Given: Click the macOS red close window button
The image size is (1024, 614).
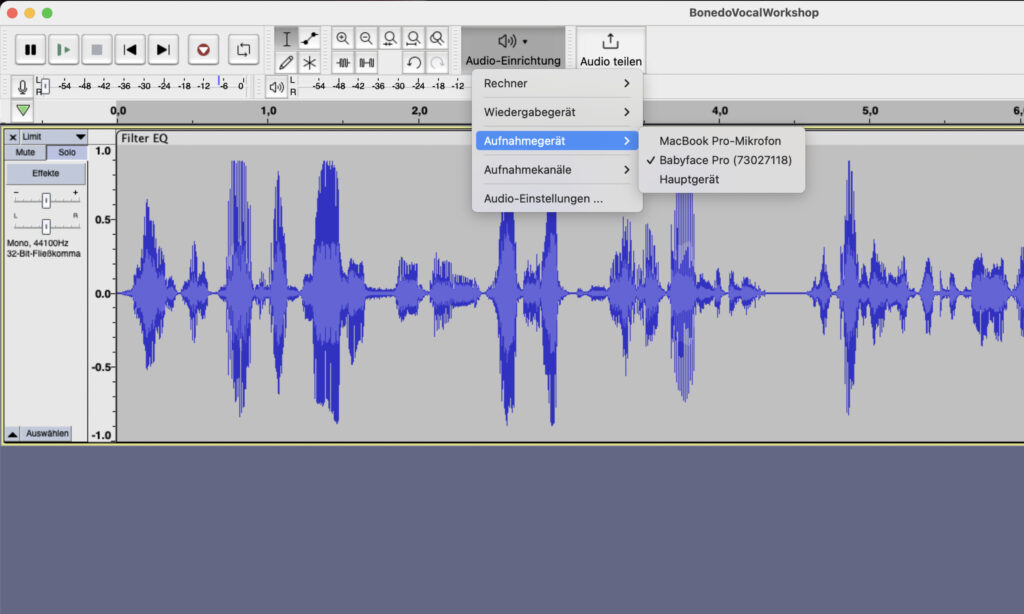Looking at the screenshot, I should click(12, 12).
